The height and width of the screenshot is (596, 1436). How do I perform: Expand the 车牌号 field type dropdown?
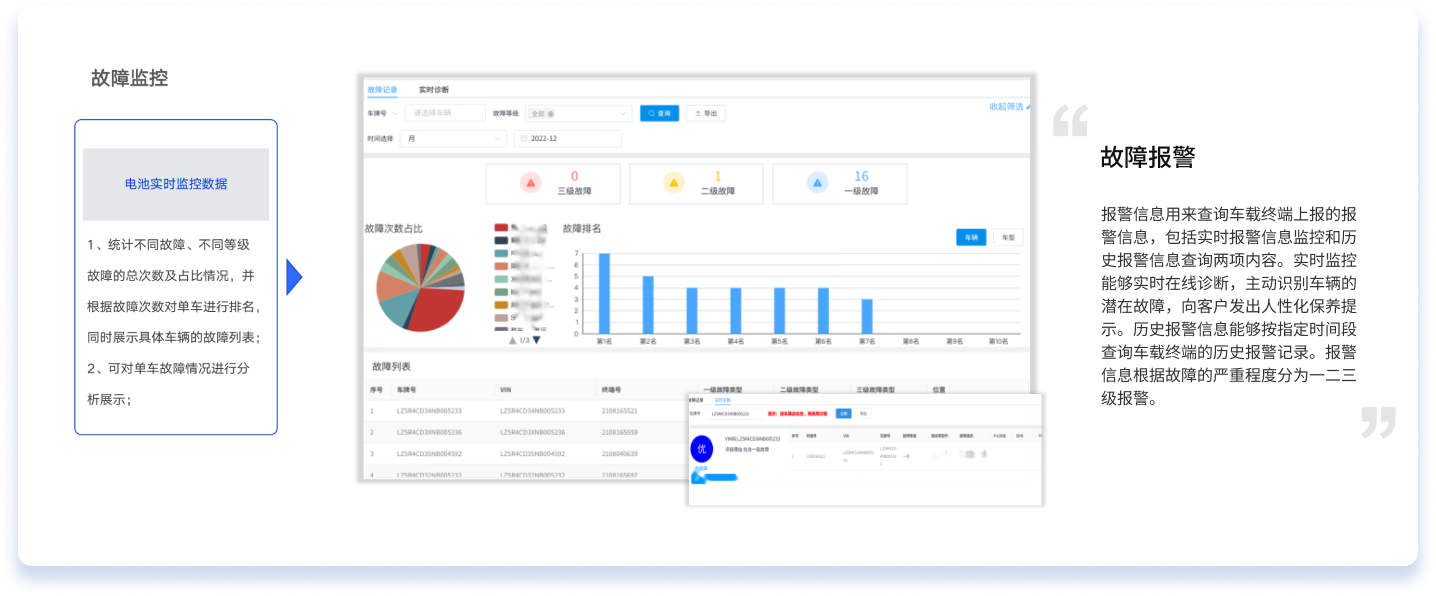point(395,114)
